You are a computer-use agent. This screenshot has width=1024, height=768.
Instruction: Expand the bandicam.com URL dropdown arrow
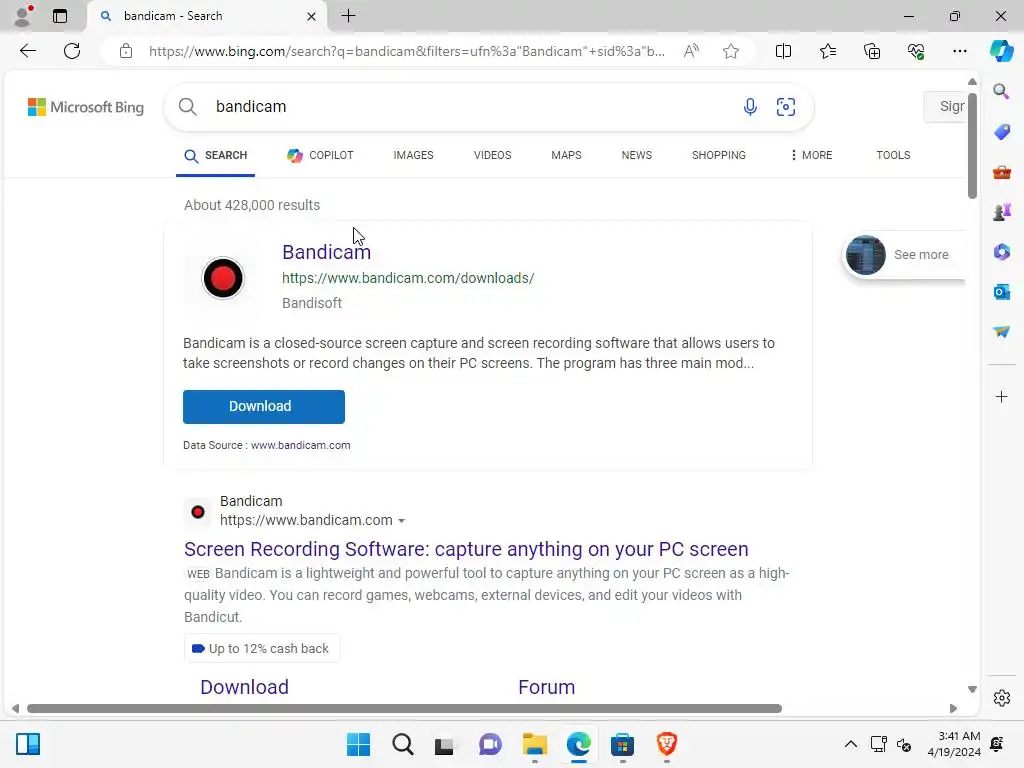pos(402,521)
